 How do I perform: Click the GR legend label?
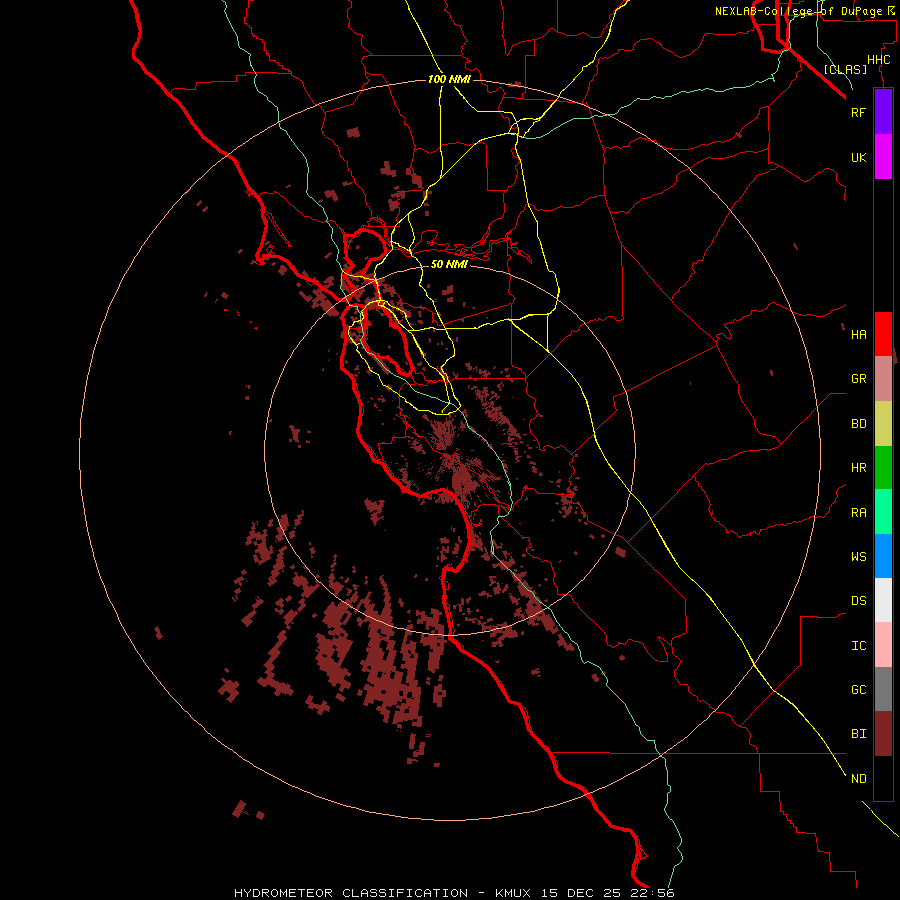[x=858, y=379]
